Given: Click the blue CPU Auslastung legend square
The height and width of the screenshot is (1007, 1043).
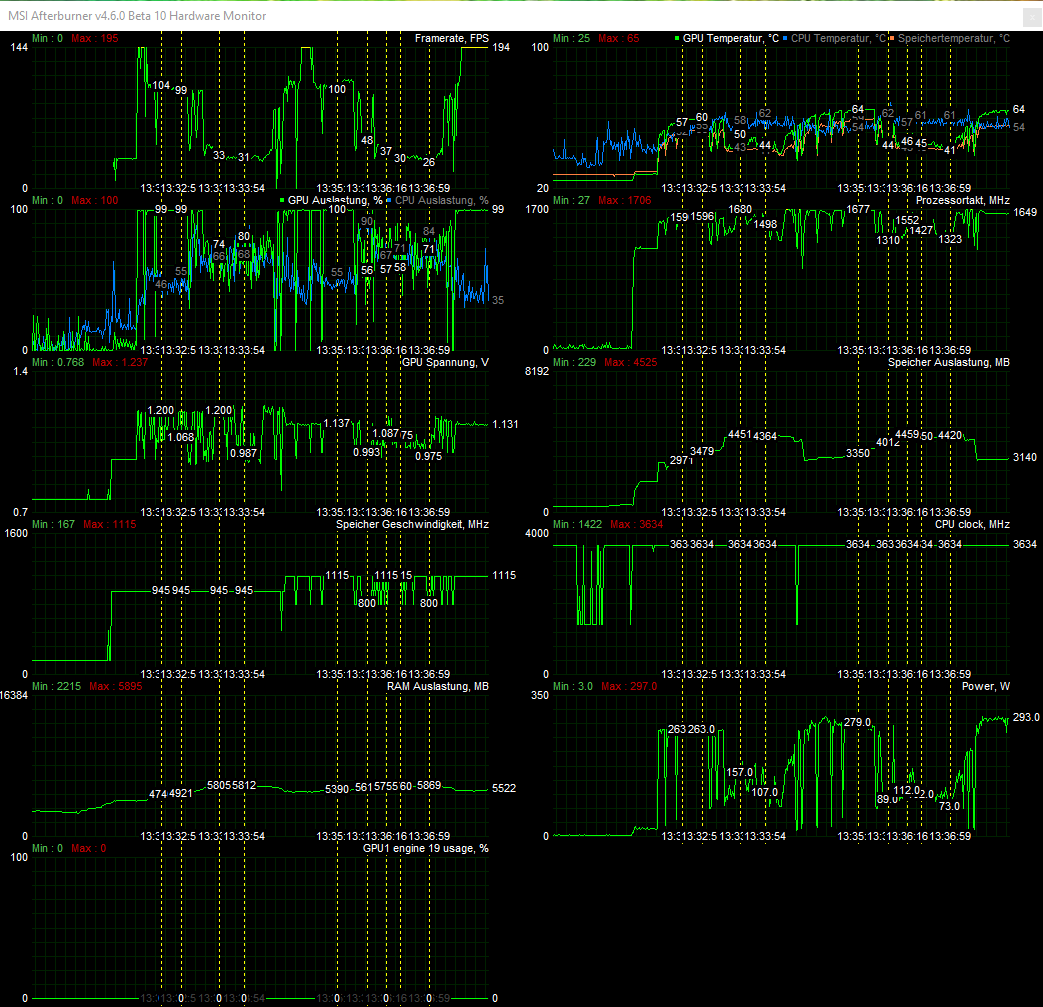Looking at the screenshot, I should click(389, 200).
